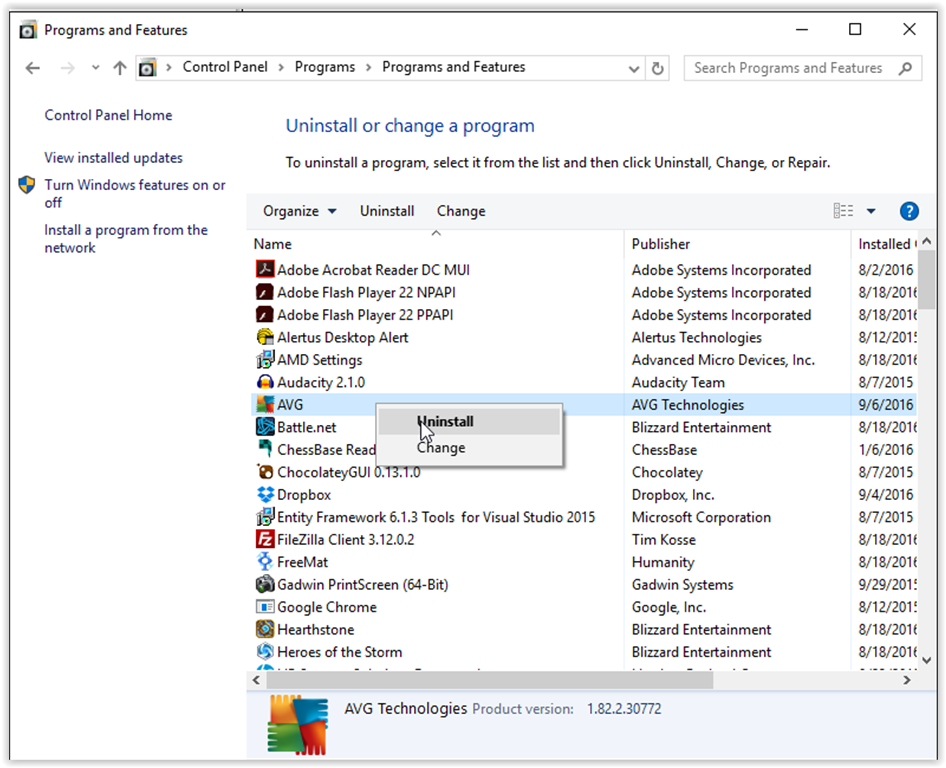Select the Battle.net icon
The height and width of the screenshot is (768, 946).
tap(265, 427)
